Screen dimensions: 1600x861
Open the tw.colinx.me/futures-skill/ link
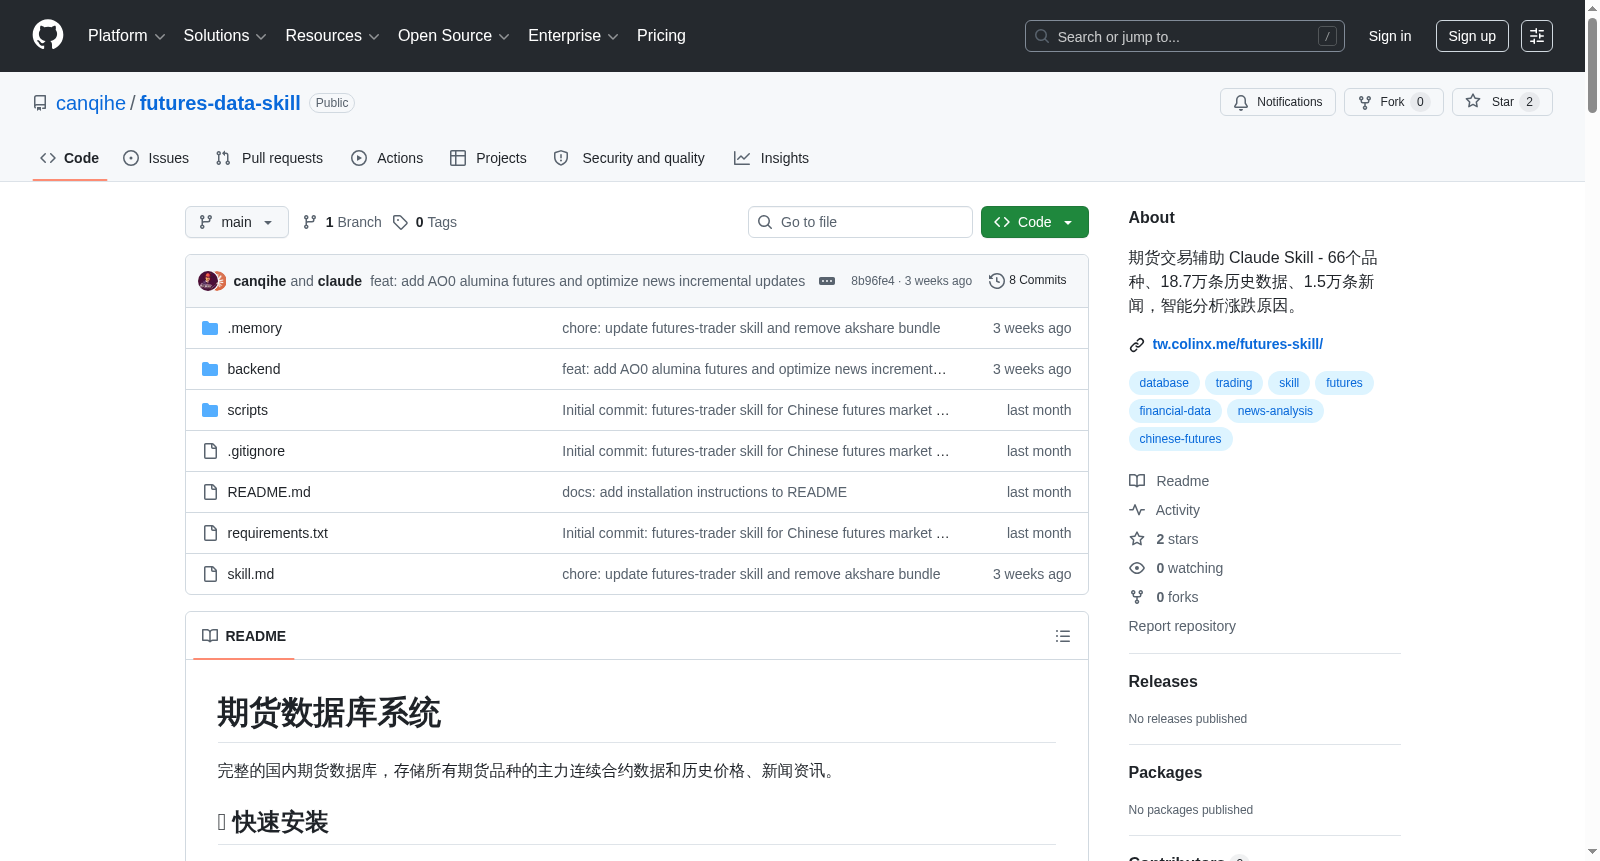[x=1237, y=344]
